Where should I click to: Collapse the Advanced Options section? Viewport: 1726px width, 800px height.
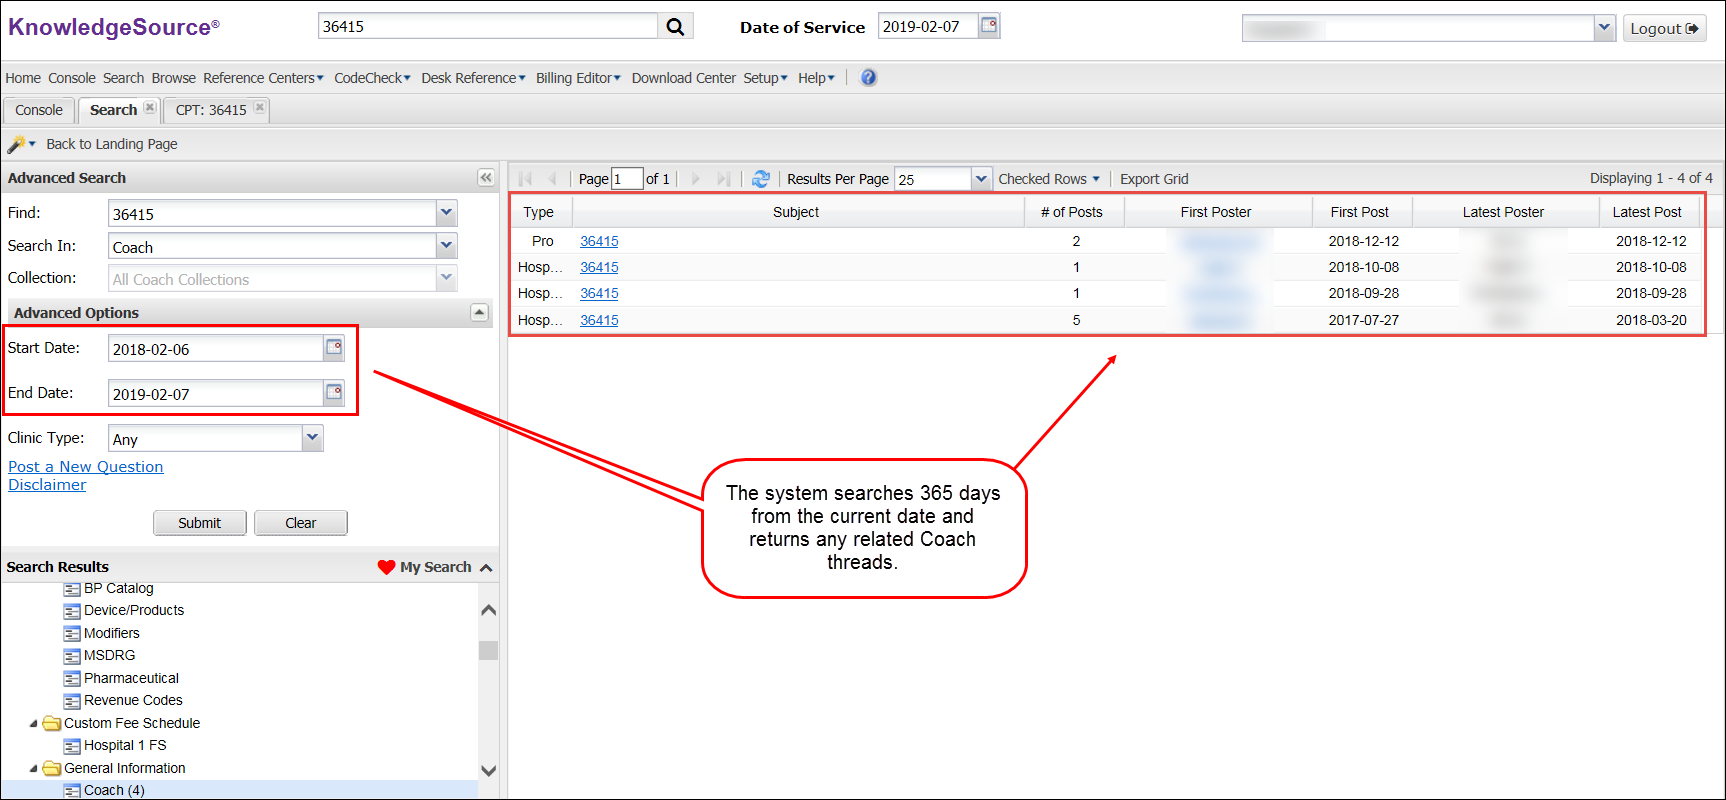479,313
